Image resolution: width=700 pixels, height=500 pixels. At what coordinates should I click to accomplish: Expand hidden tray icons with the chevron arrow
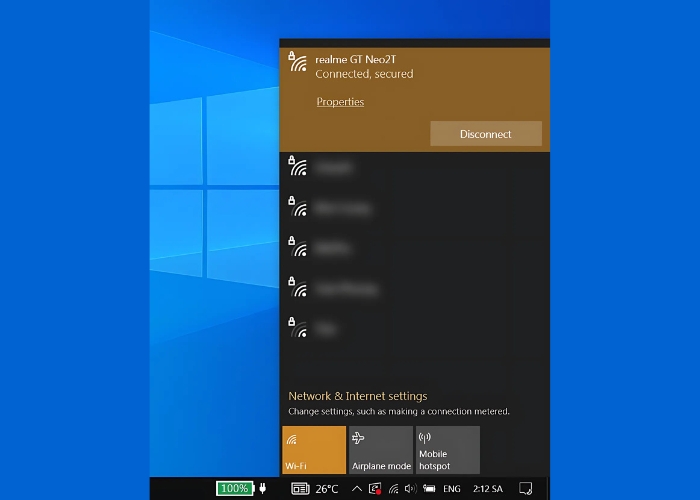(357, 489)
